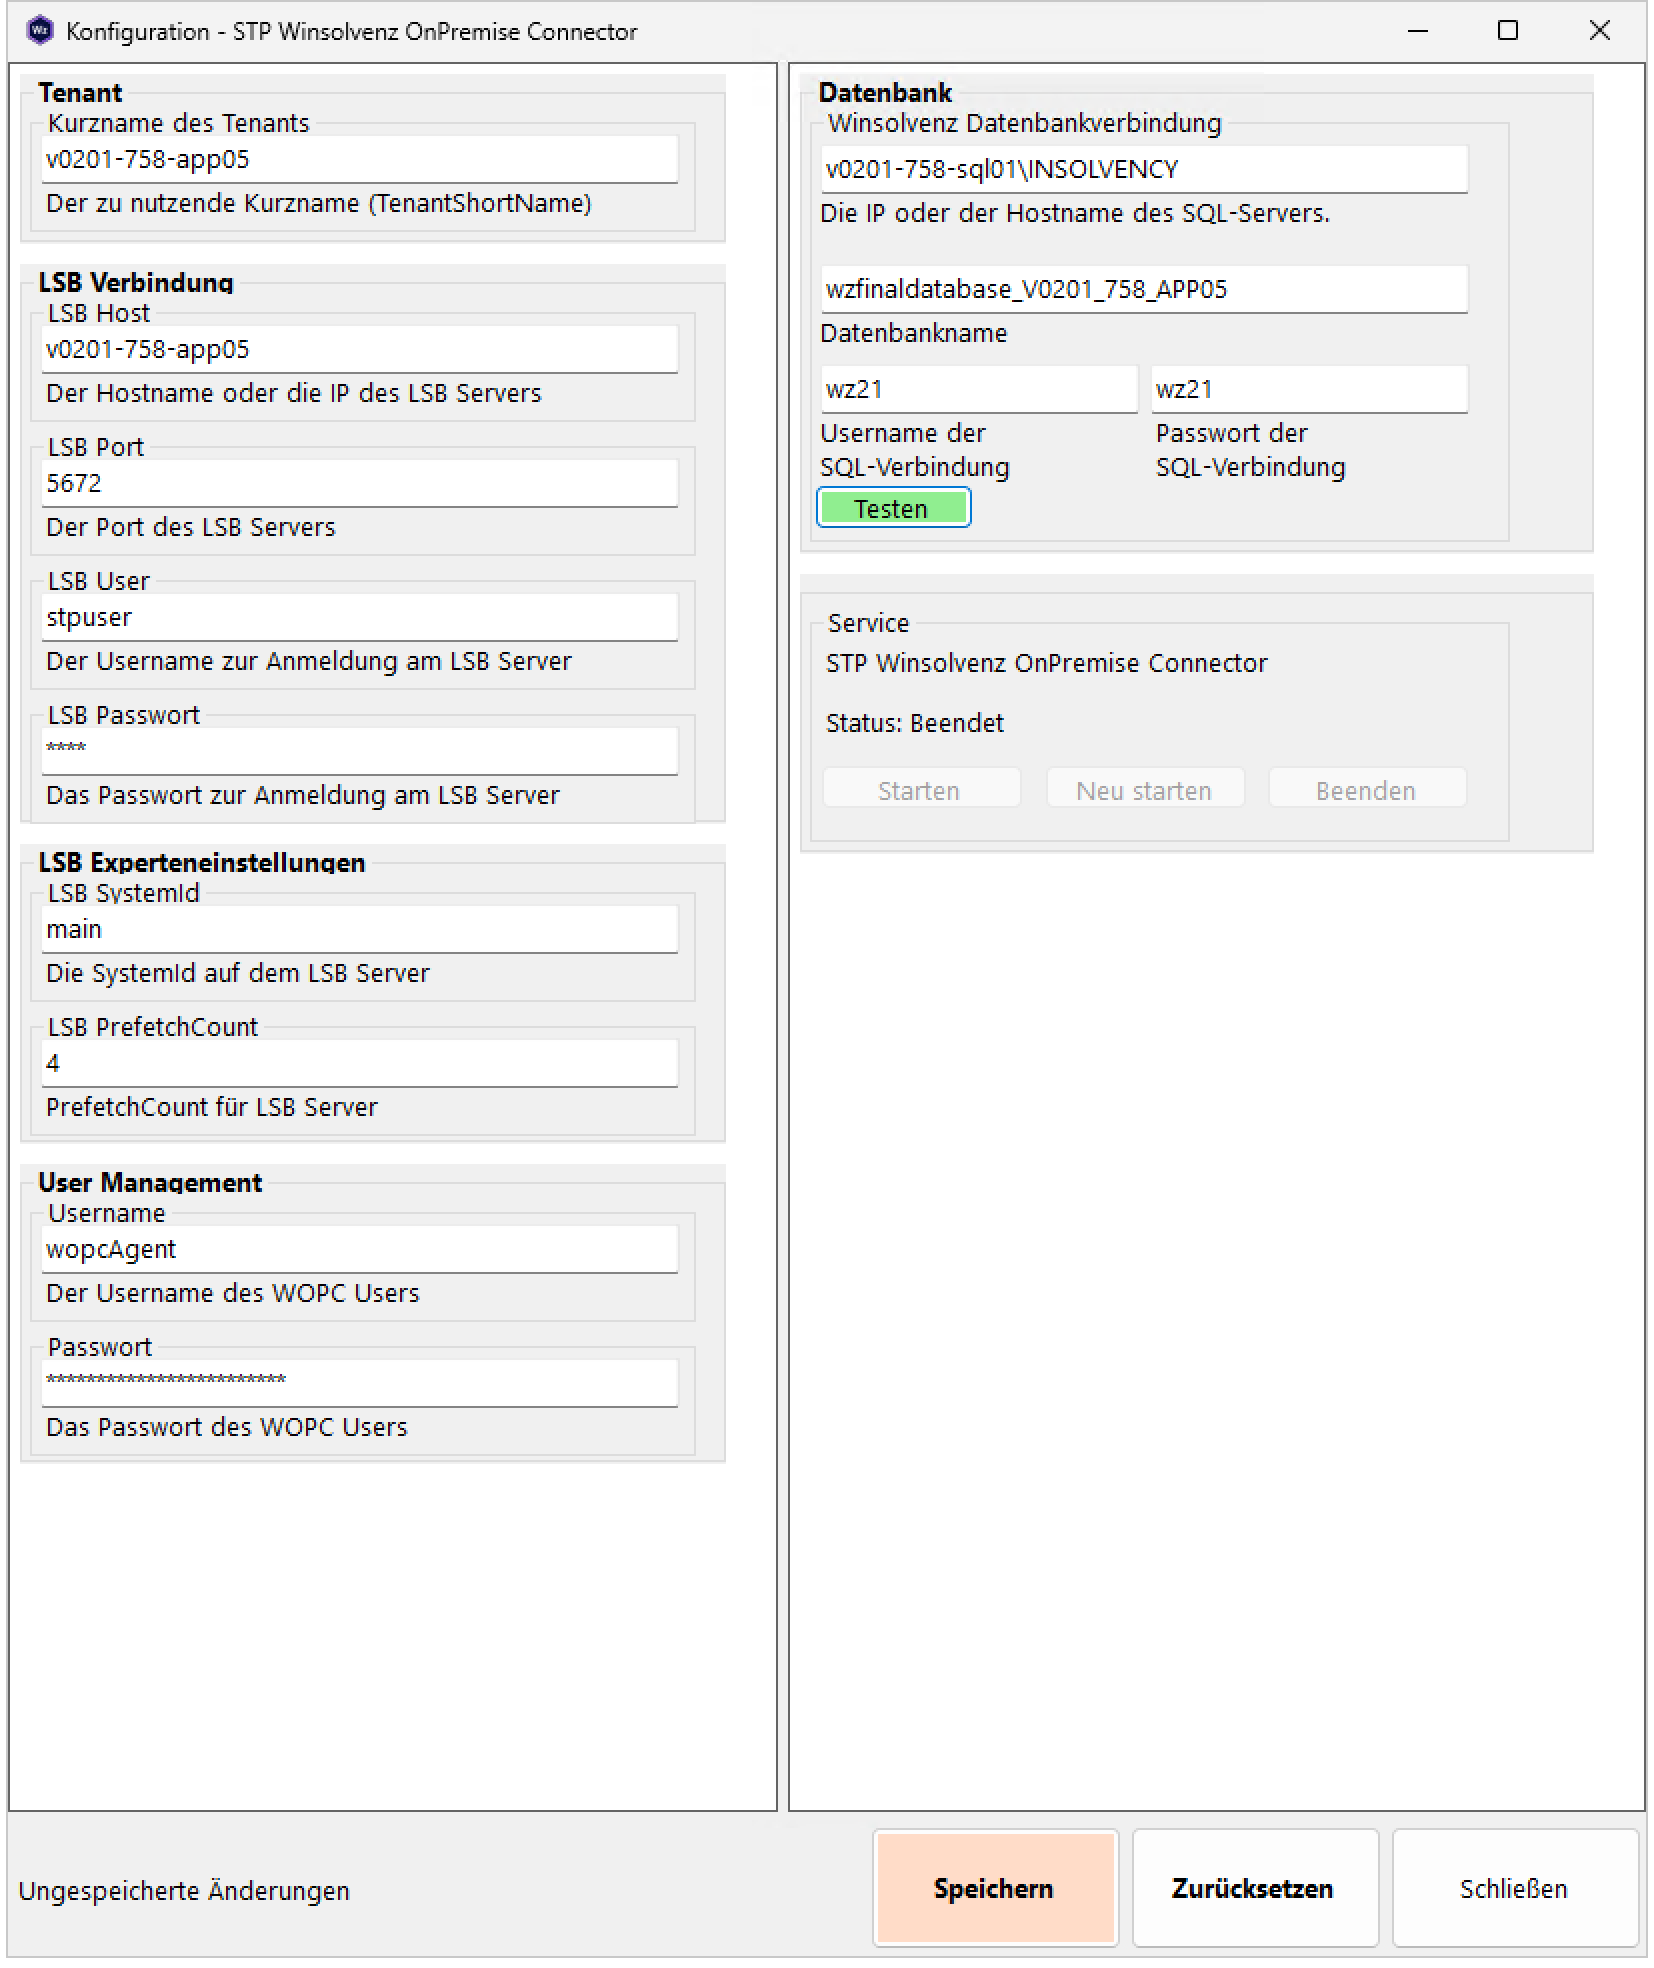
Task: Click into the LSB Passwort field
Action: click(359, 751)
